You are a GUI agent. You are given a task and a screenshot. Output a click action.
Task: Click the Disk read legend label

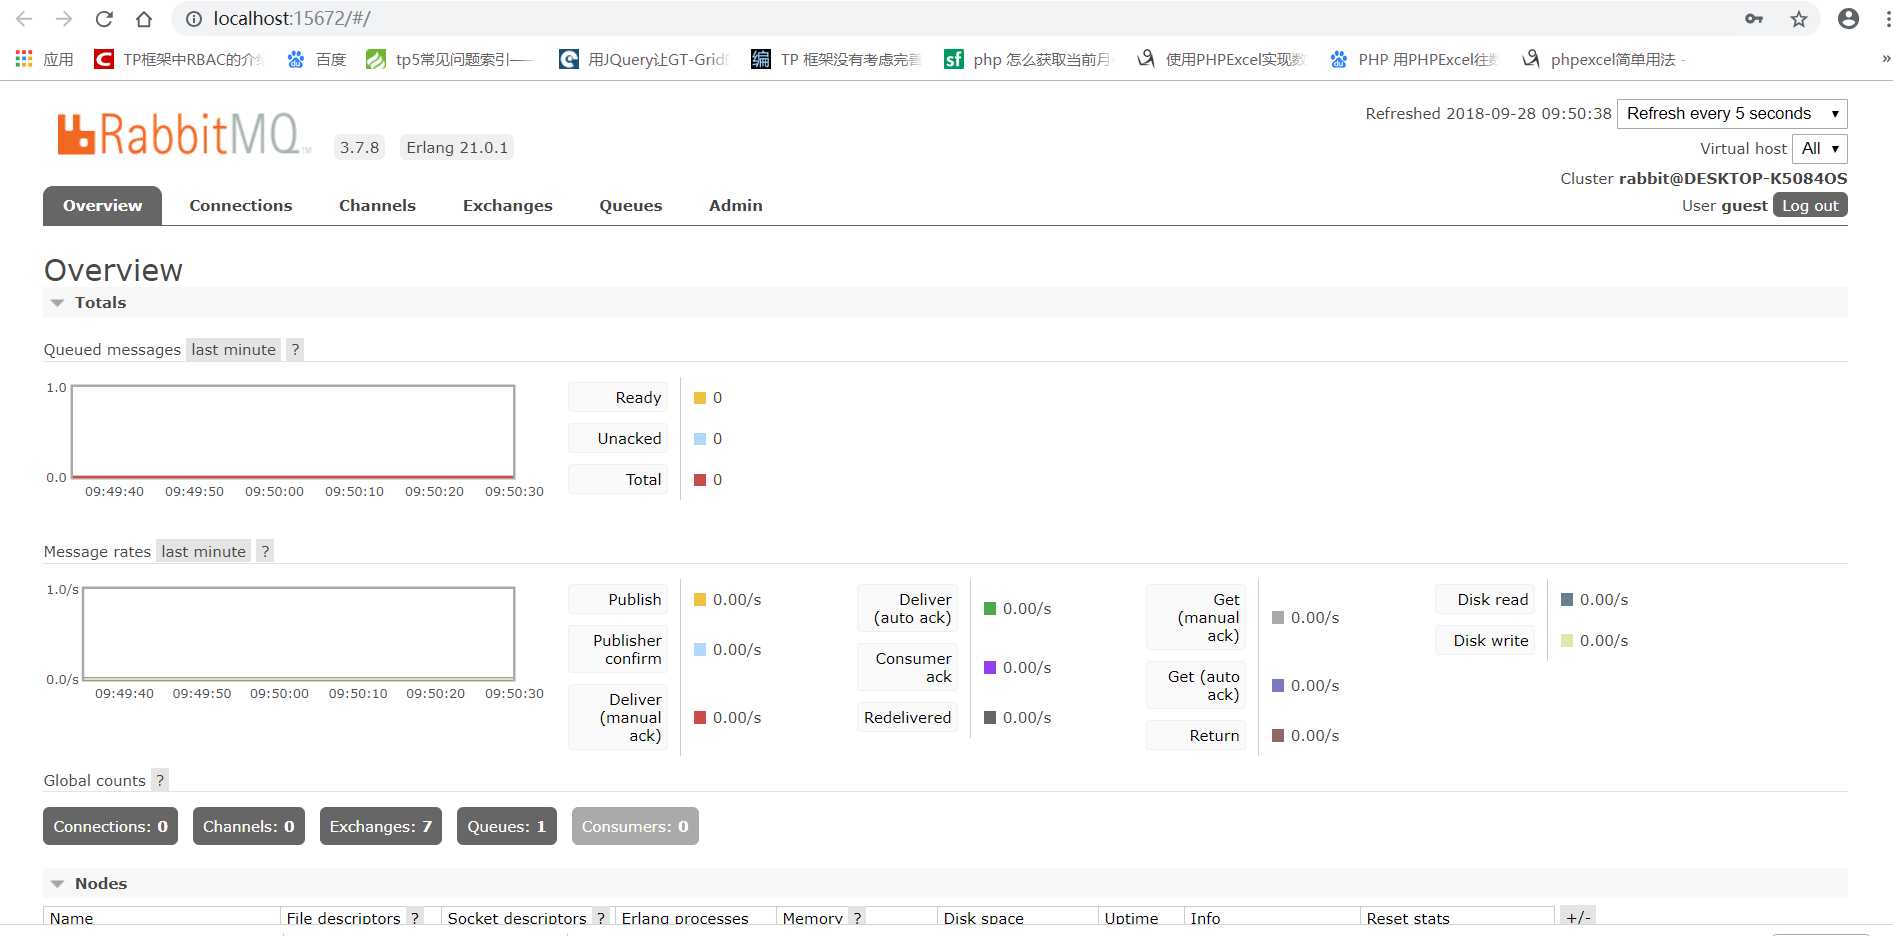coord(1485,599)
